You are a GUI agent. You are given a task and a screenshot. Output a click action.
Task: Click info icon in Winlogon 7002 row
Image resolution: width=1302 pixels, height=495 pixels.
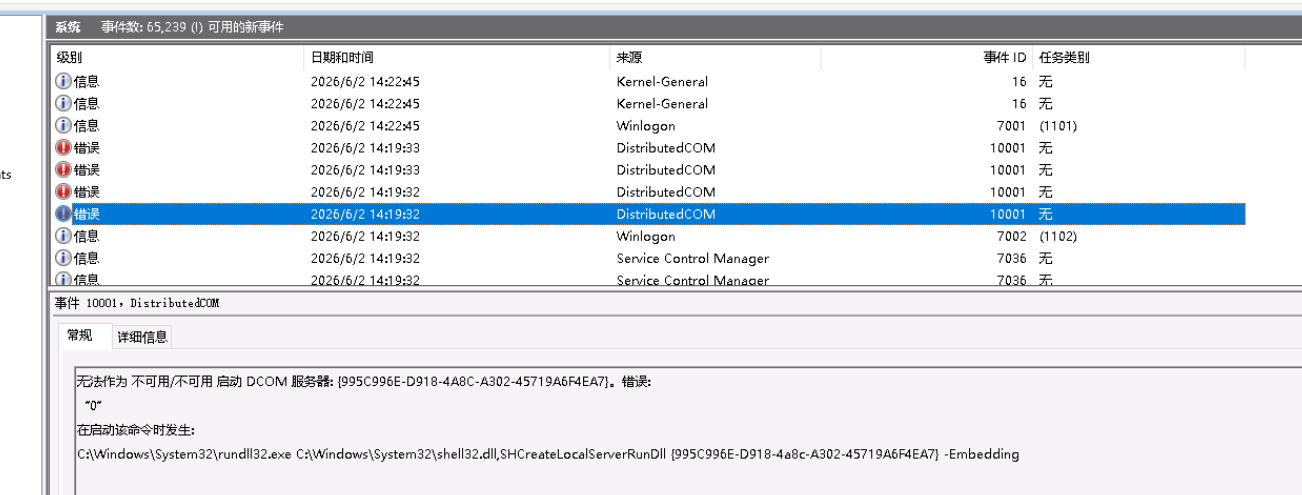click(63, 236)
